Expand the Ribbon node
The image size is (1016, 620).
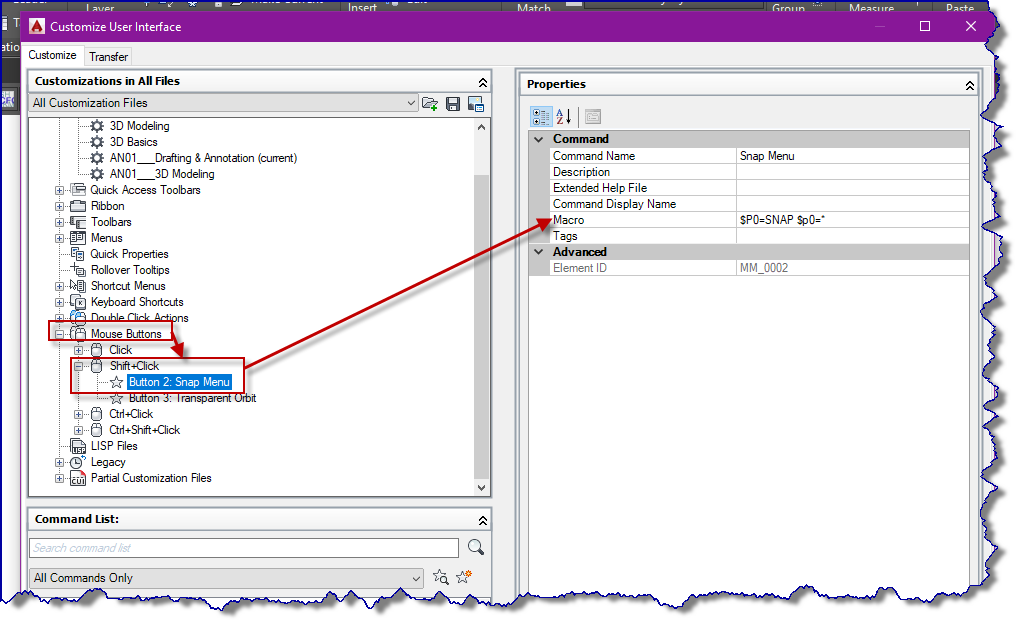tap(60, 207)
